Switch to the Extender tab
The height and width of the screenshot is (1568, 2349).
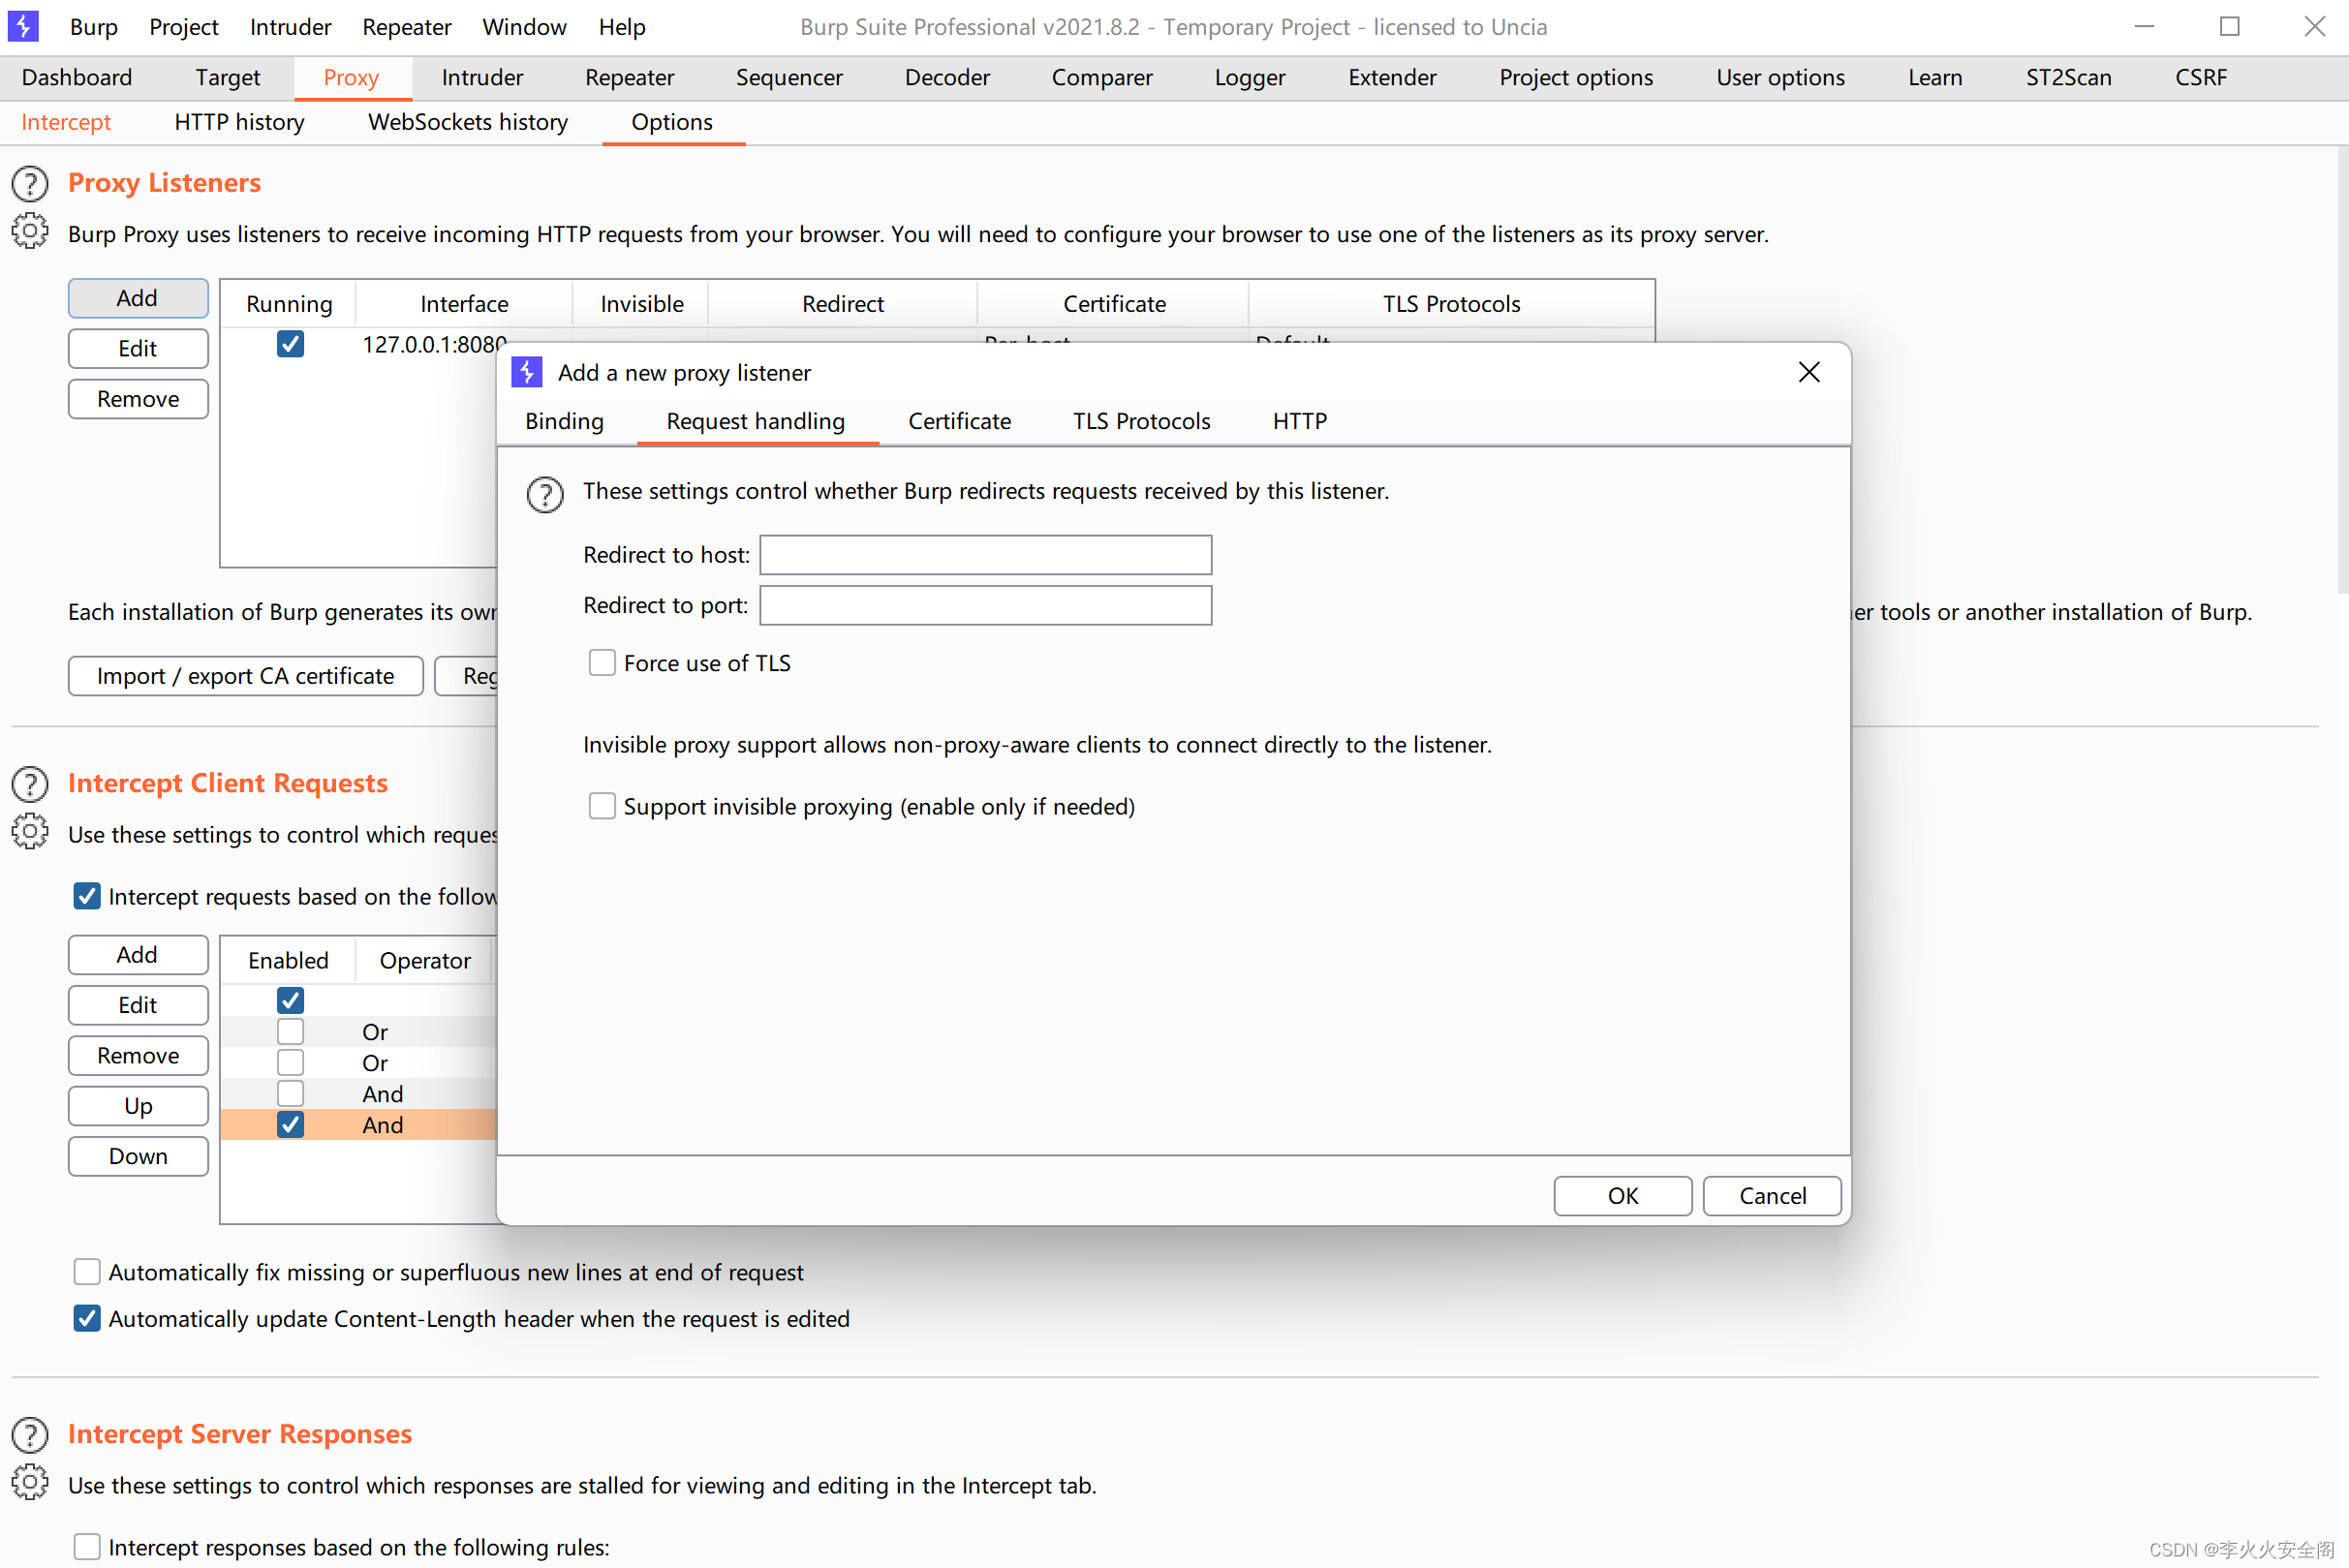1392,78
